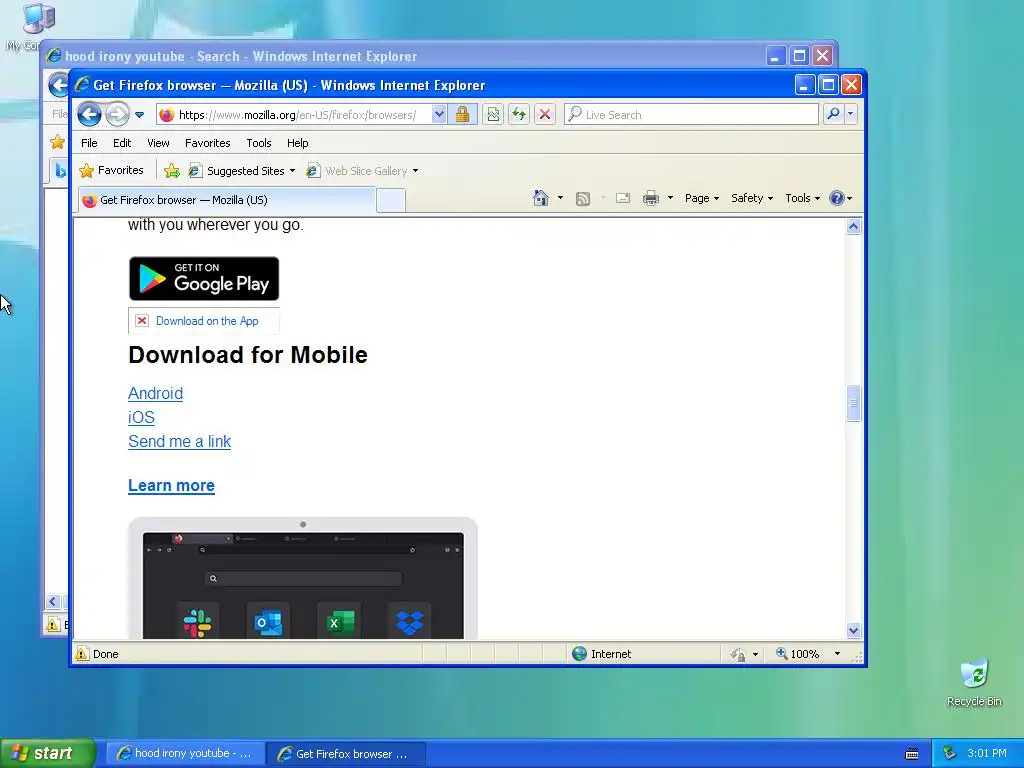Open the Android download link
This screenshot has width=1024, height=768.
click(155, 393)
